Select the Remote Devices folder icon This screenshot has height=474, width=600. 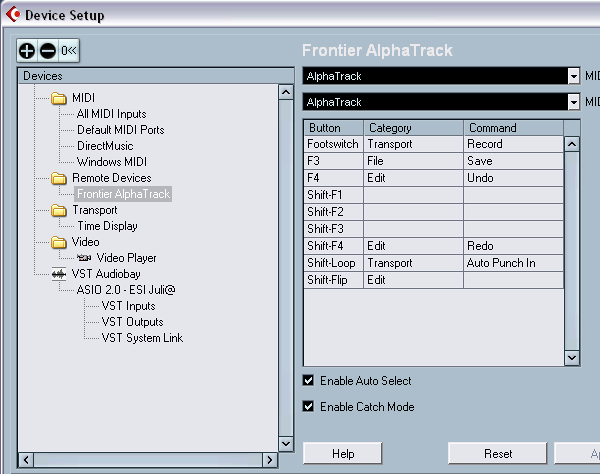tap(59, 178)
